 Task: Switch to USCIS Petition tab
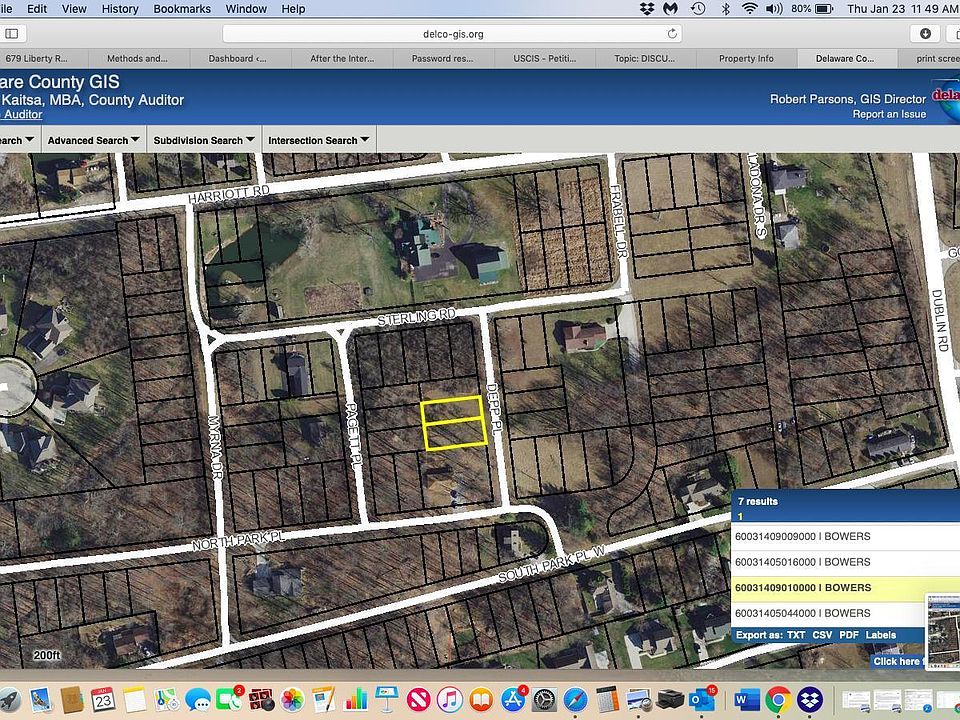coord(544,58)
